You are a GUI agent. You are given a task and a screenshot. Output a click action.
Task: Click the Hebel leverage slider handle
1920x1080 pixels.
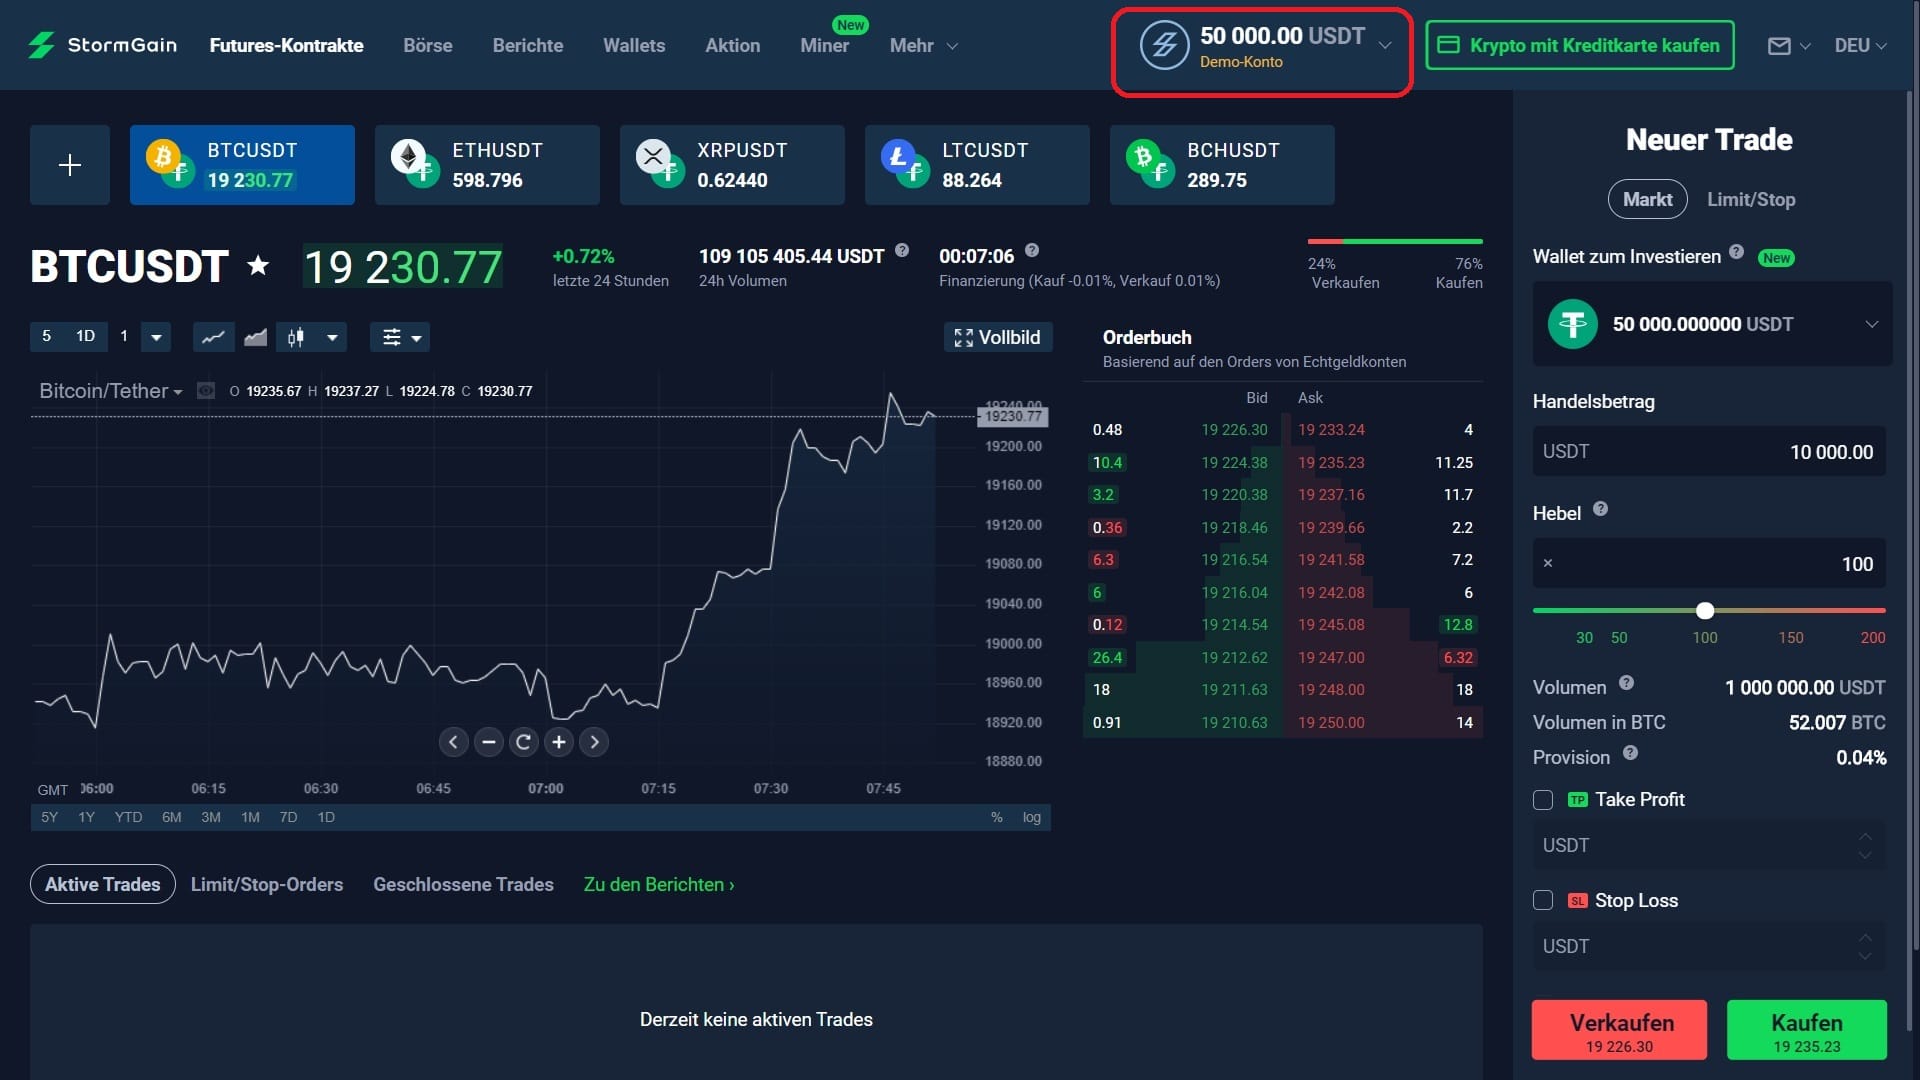(x=1705, y=611)
